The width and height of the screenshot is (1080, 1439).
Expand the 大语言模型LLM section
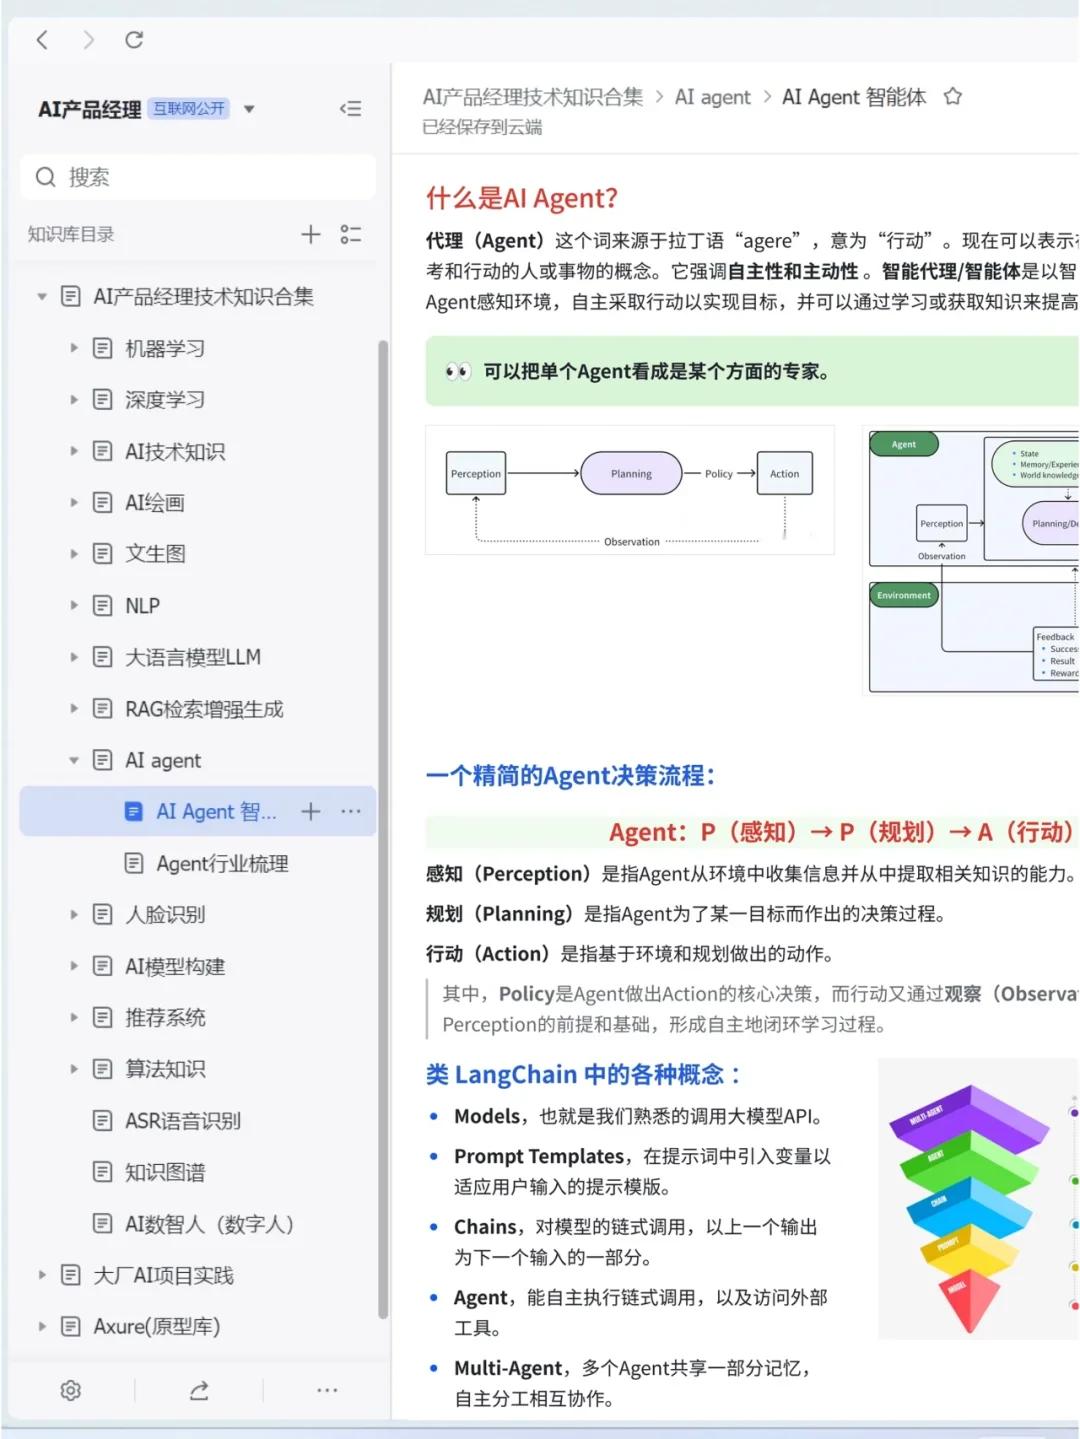click(x=75, y=657)
